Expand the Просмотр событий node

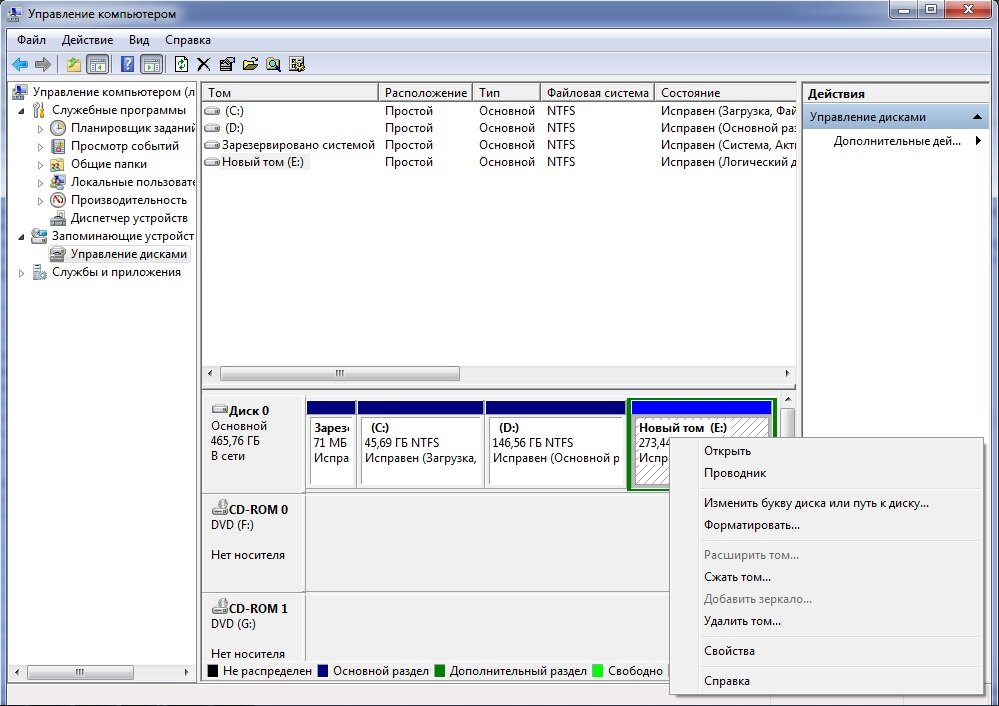[x=40, y=147]
